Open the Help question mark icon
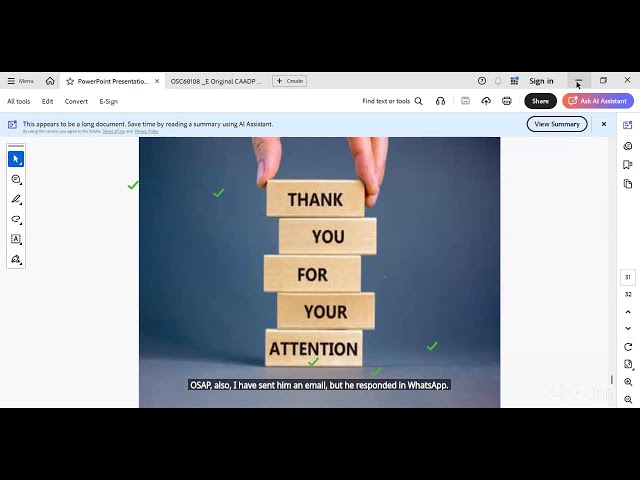The width and height of the screenshot is (640, 480). [x=482, y=81]
